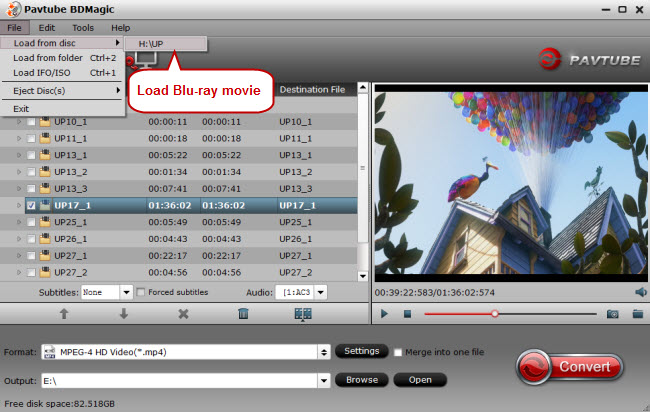Choose Exit from File menu

pyautogui.click(x=62, y=109)
